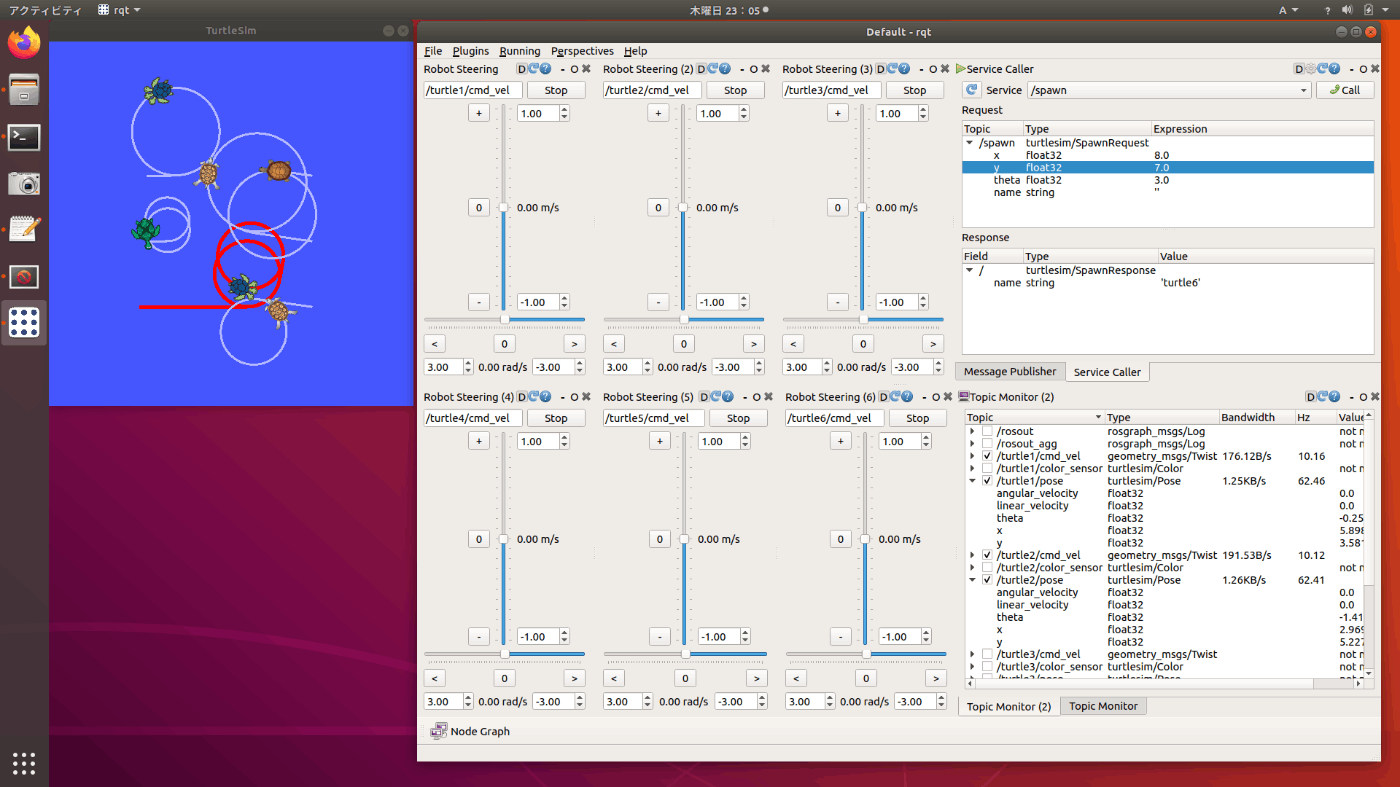Refresh the service list in Service Caller
The height and width of the screenshot is (787, 1400).
[x=971, y=90]
